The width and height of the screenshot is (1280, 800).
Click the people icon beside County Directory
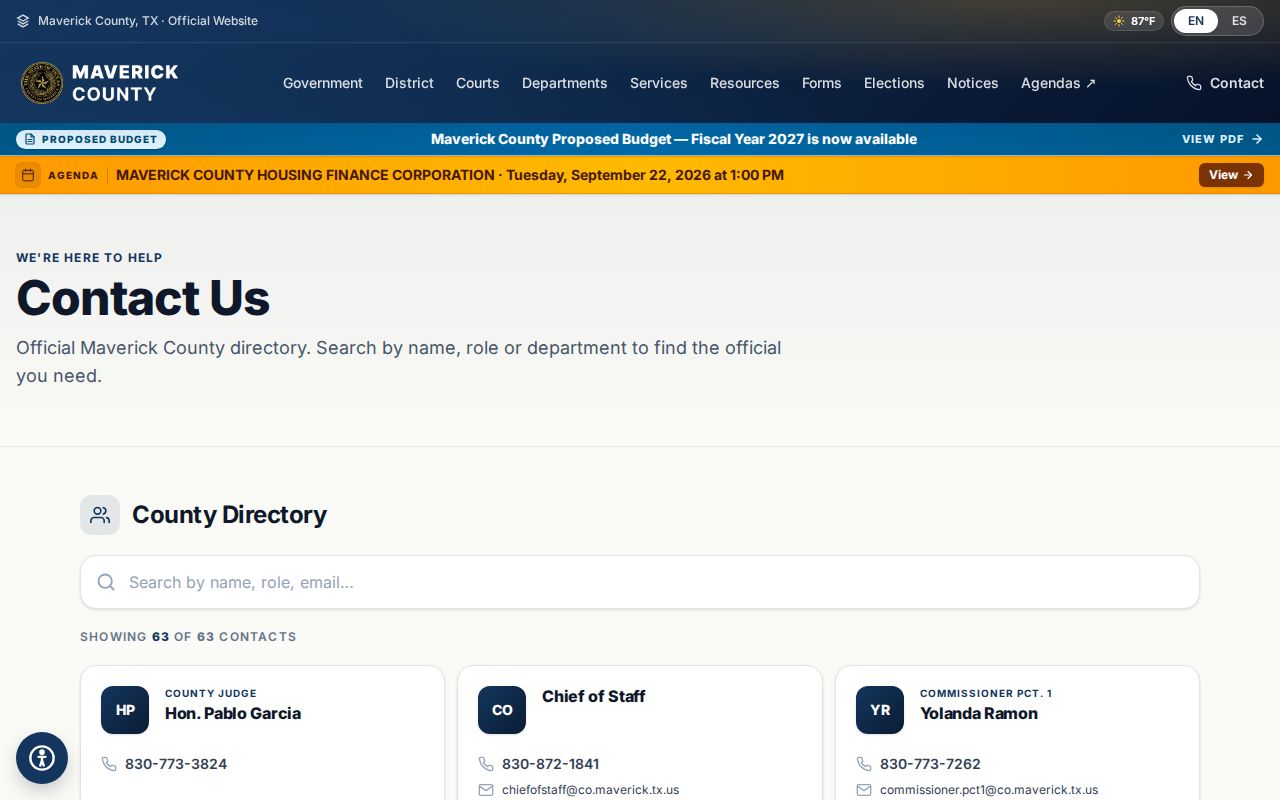100,515
